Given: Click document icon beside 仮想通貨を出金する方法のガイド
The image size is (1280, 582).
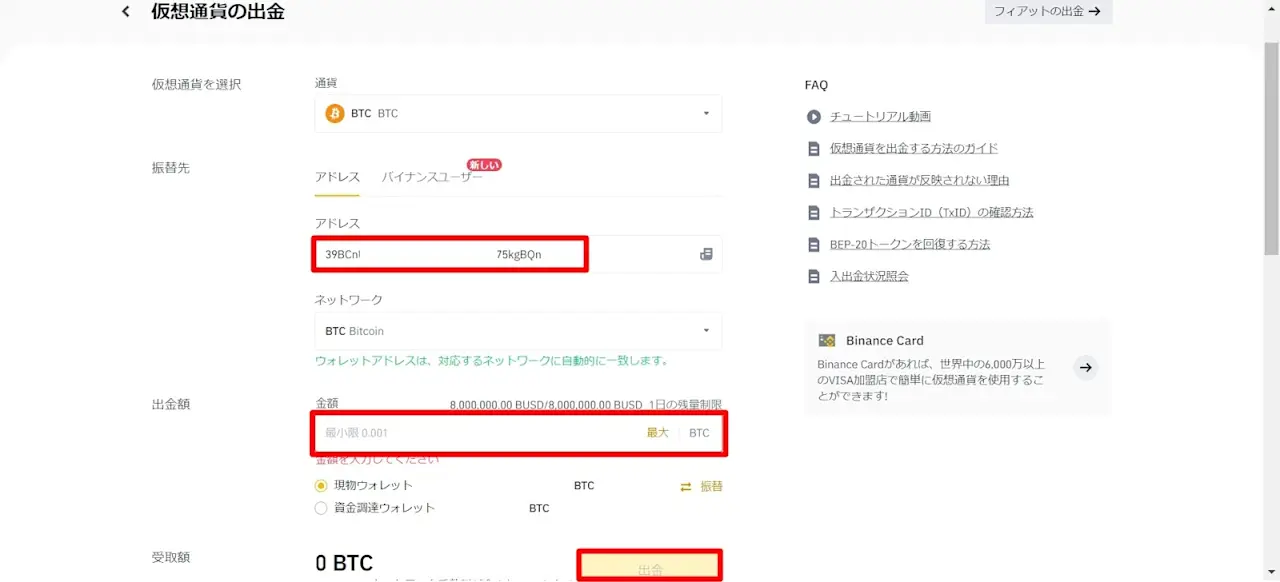Looking at the screenshot, I should 813,149.
